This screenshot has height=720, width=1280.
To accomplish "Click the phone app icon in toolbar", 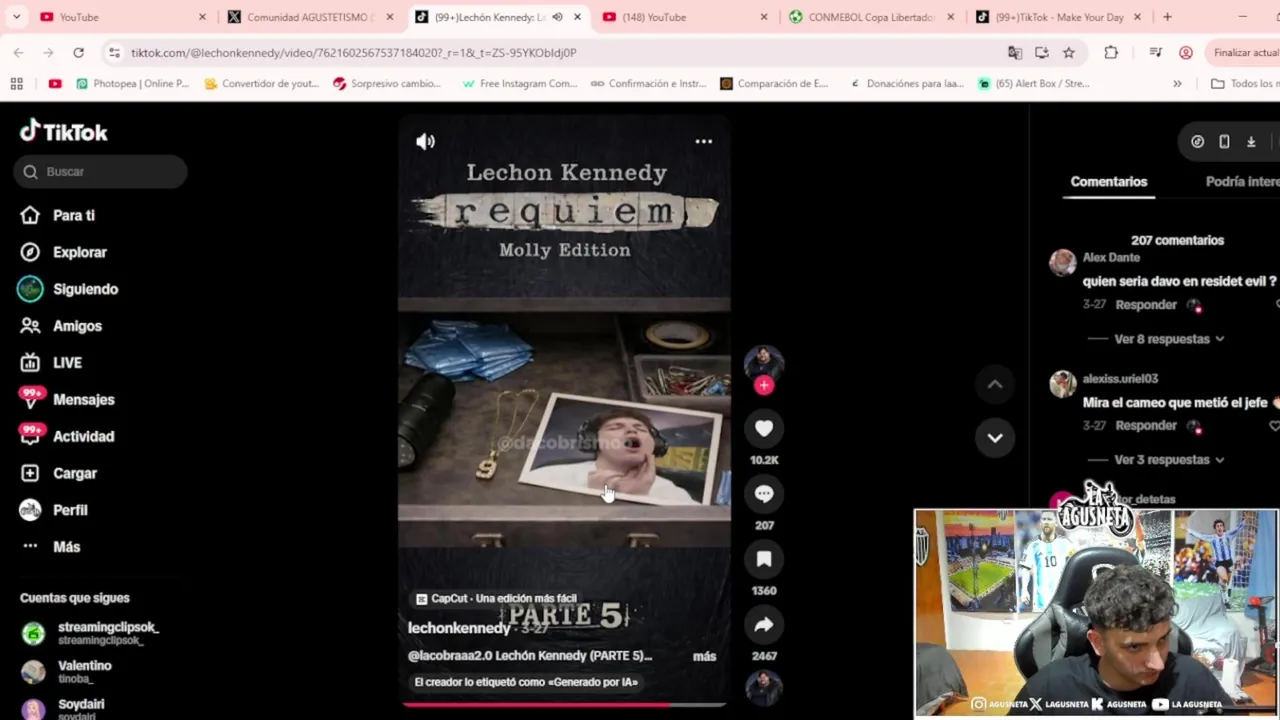I will tap(1224, 142).
